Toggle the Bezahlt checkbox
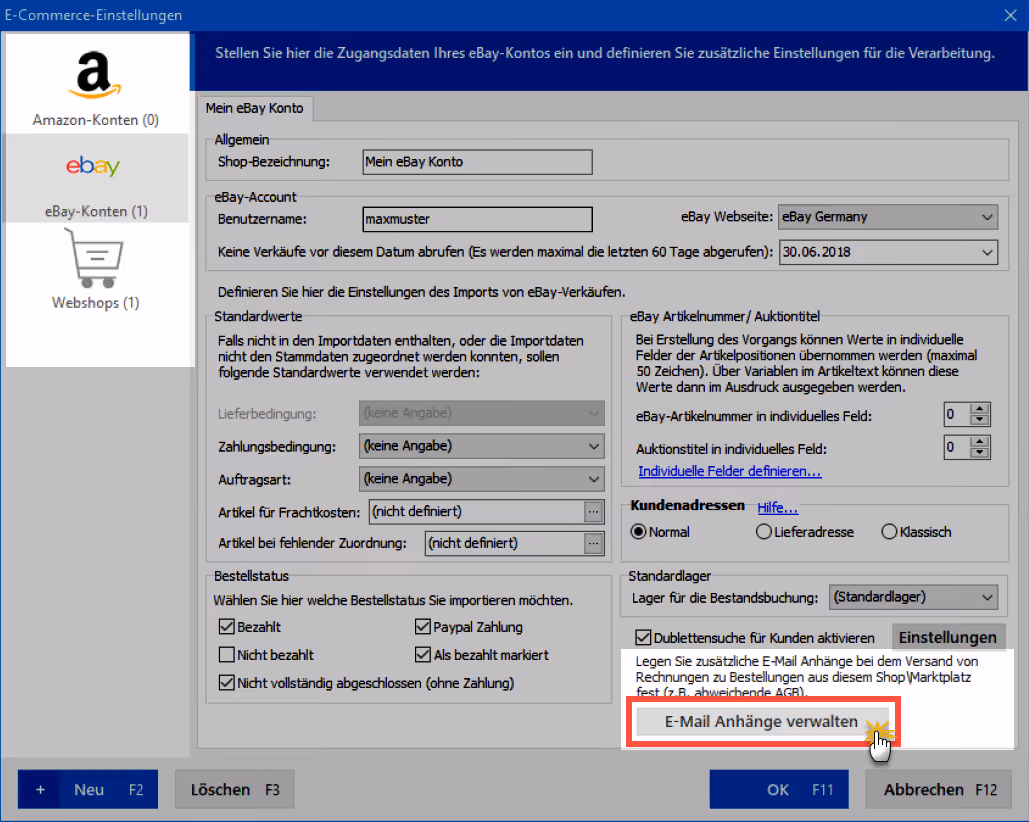1029x822 pixels. click(x=226, y=627)
